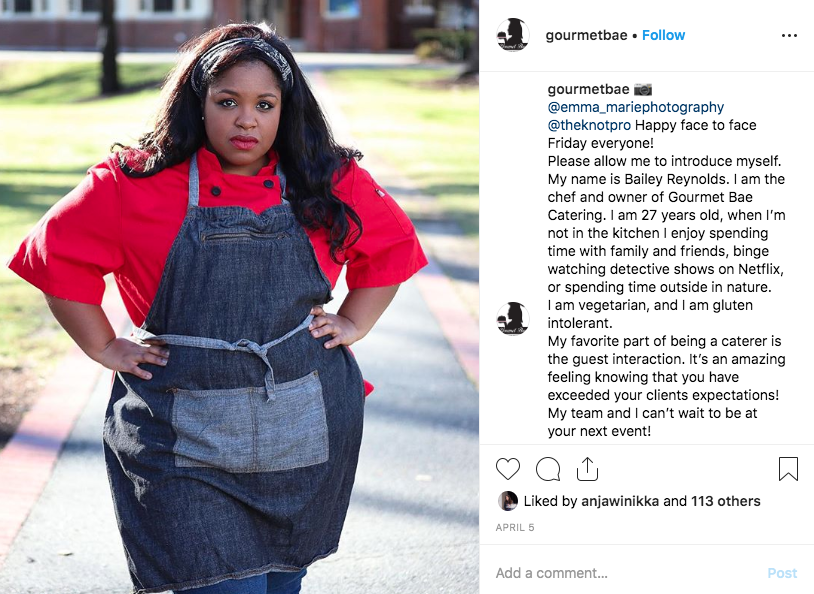Open gourmetbae username in post header
Screen dimensions: 814x594
[586, 35]
